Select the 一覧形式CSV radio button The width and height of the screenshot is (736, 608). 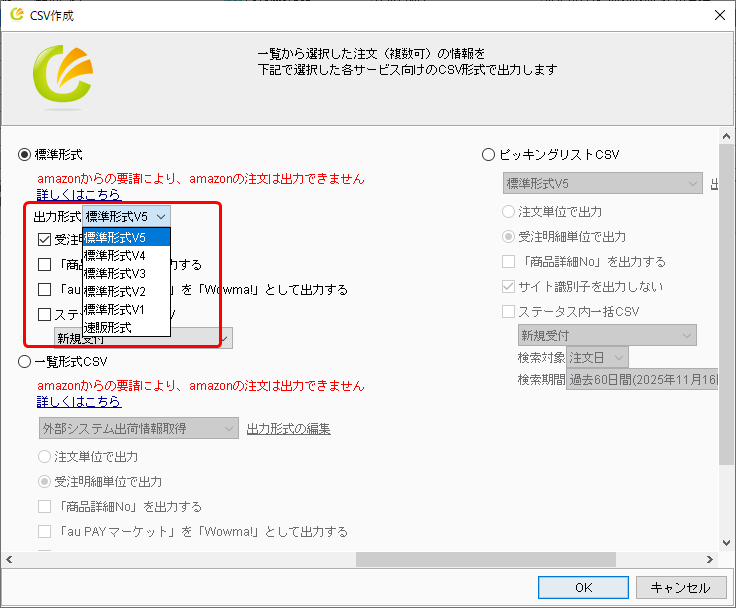point(25,363)
